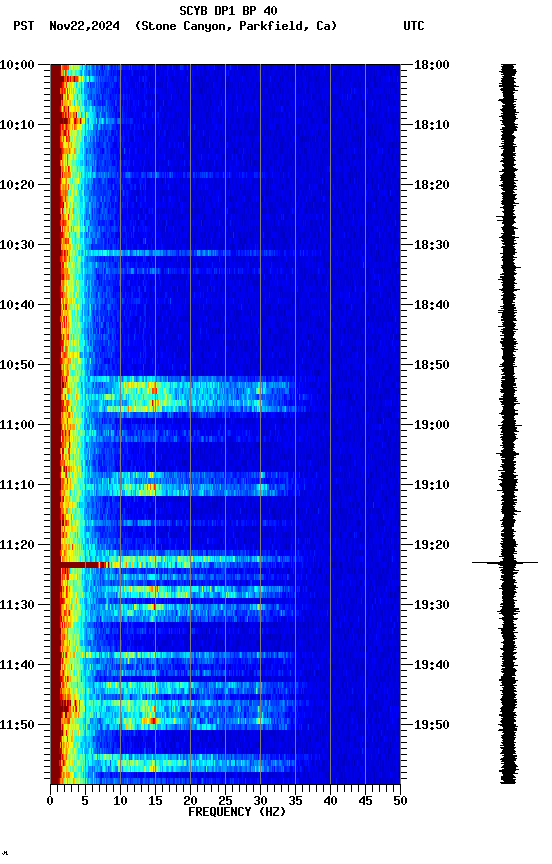
Task: Click the 11:30 PST time label
Action: point(17,606)
